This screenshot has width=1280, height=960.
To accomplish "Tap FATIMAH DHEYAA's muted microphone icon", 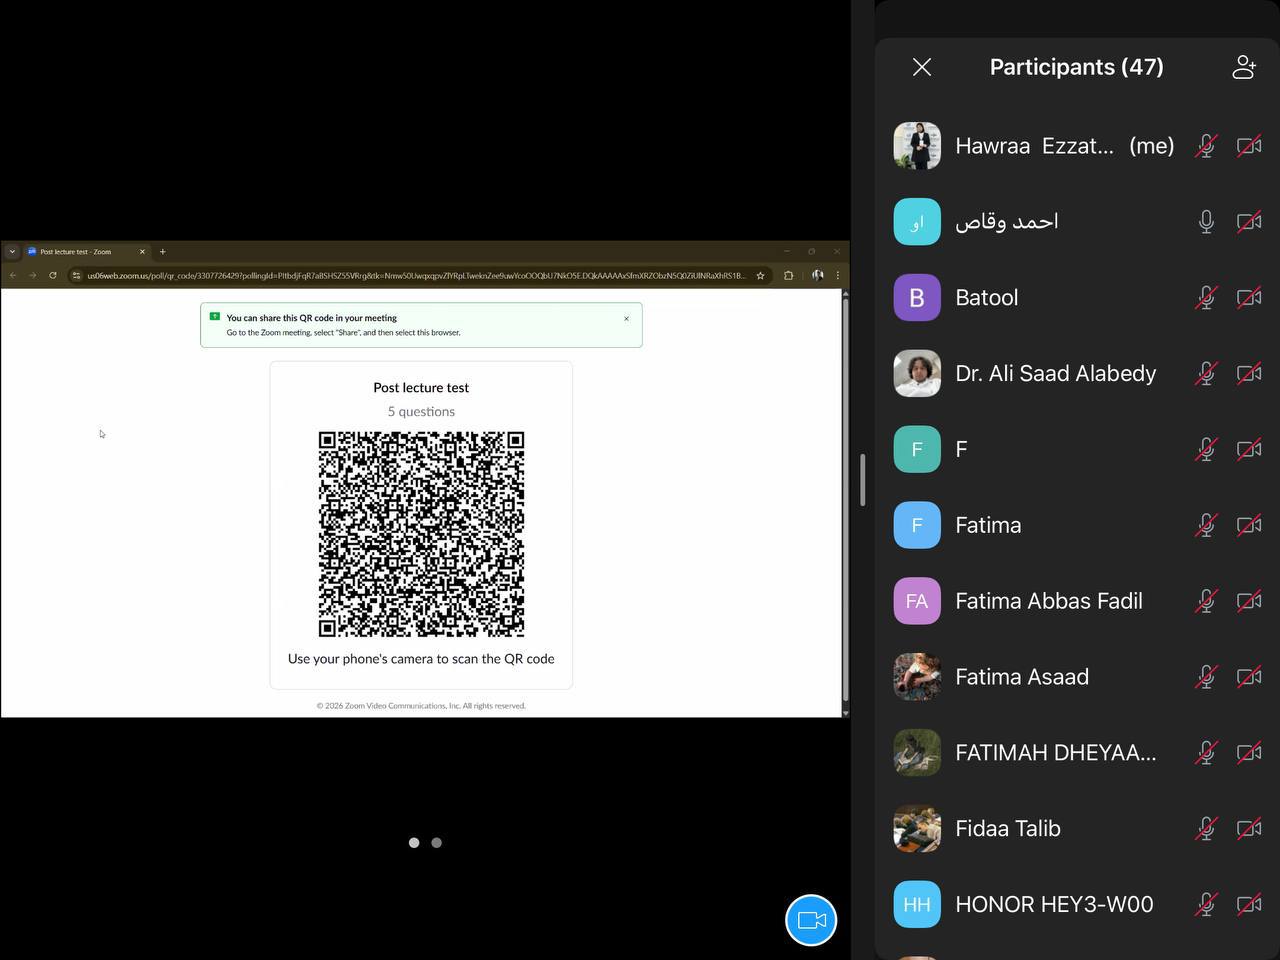I will click(x=1206, y=753).
